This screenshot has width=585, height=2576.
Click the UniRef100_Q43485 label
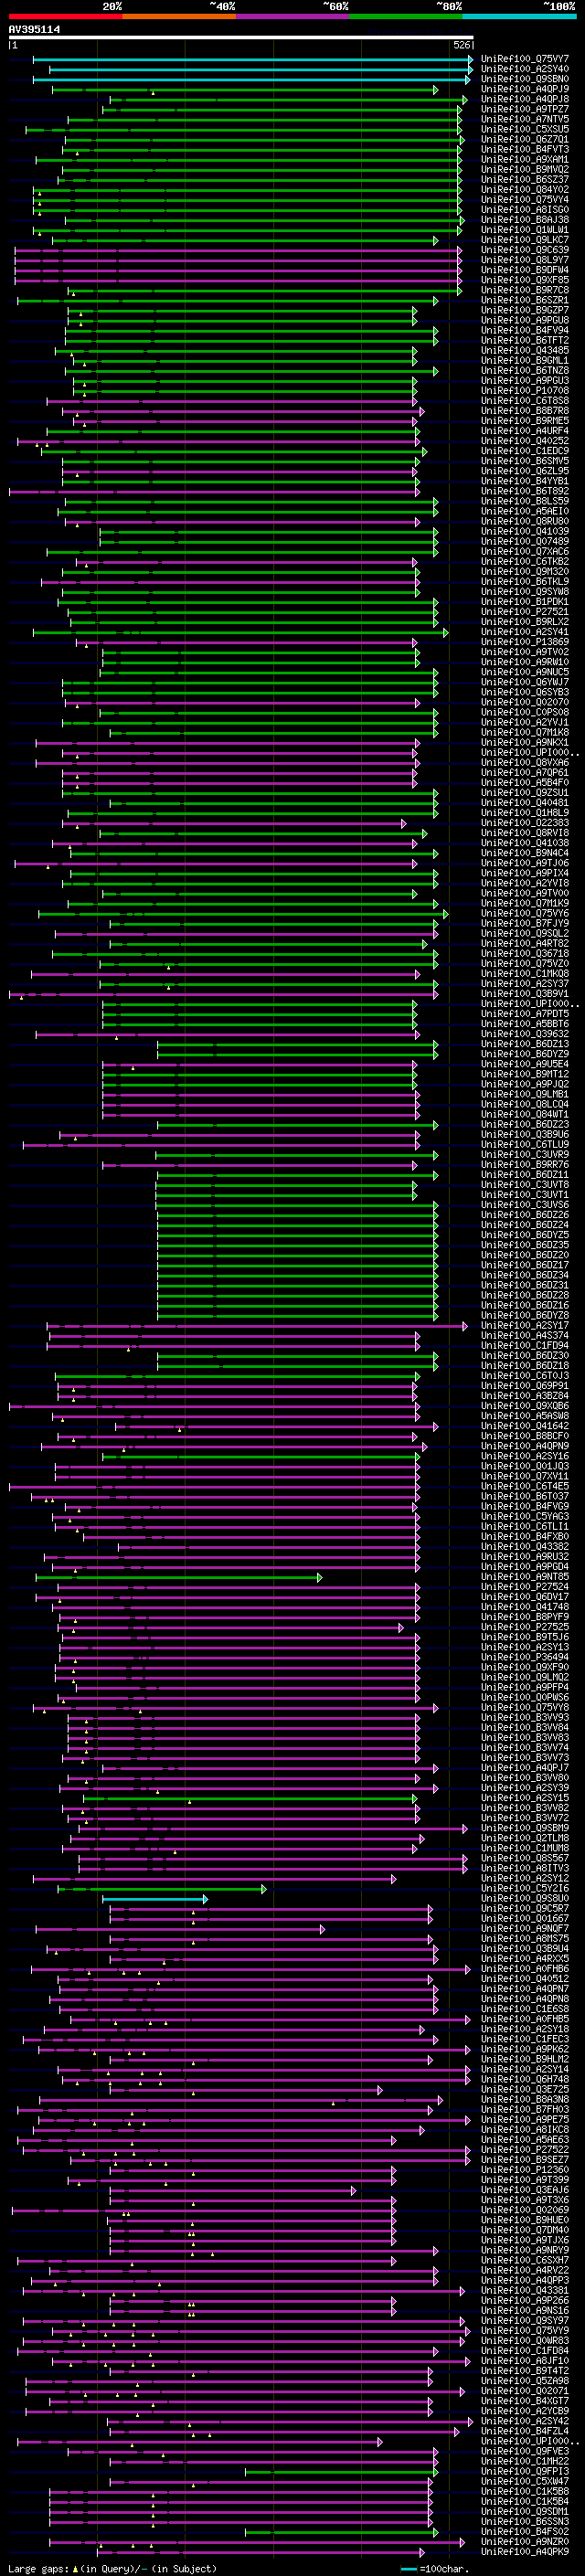coord(525,350)
